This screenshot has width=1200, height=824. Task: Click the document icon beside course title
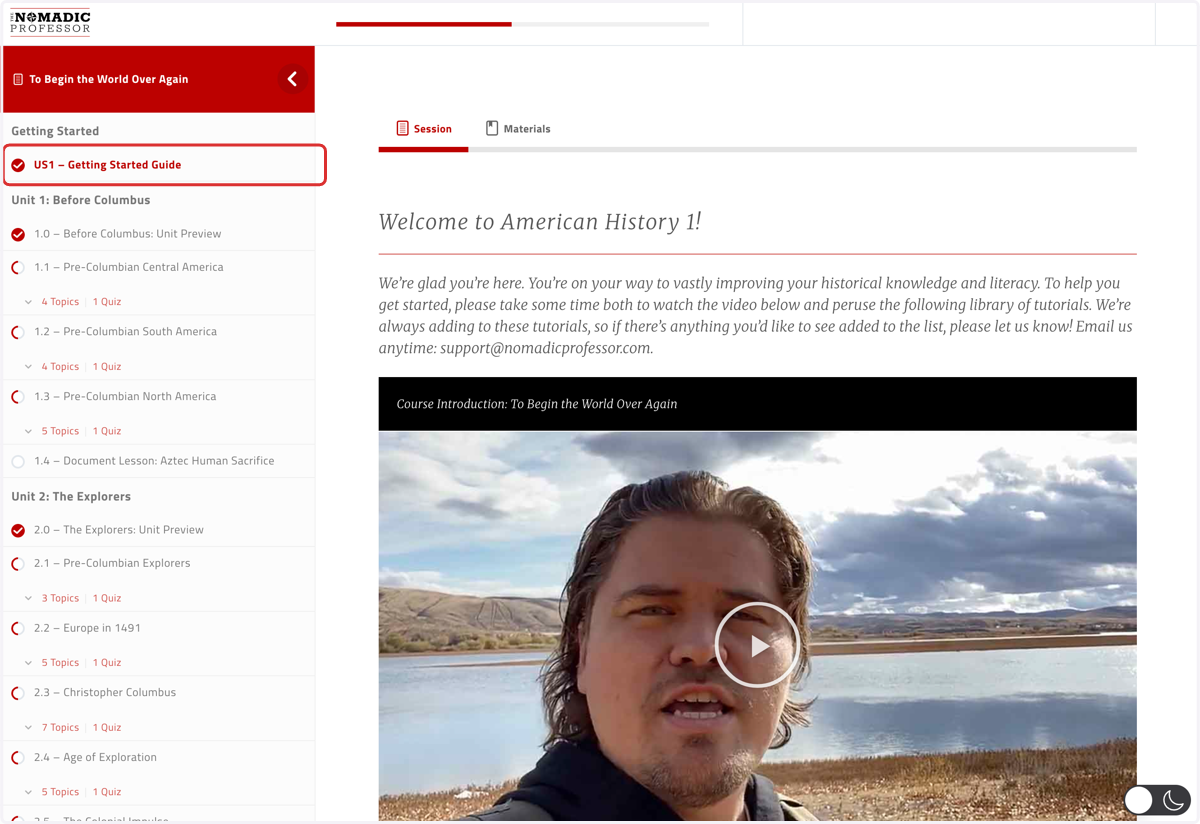pos(18,79)
